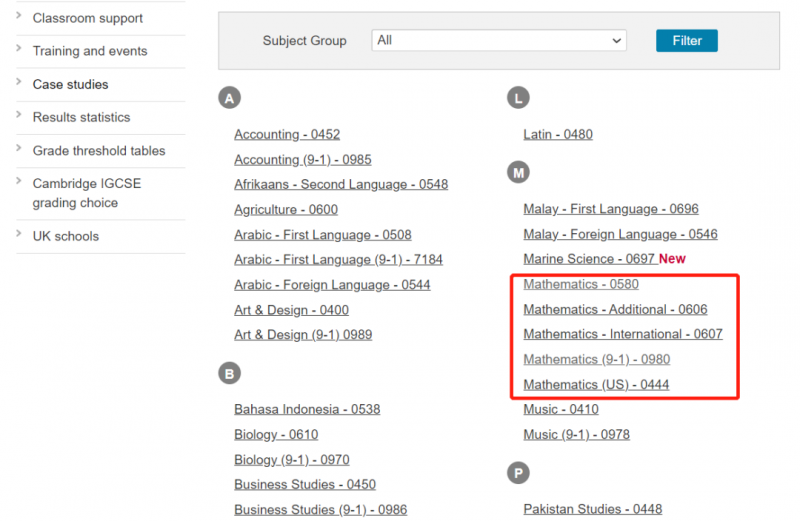Click the letter P section badge
This screenshot has width=800, height=521.
pos(518,473)
